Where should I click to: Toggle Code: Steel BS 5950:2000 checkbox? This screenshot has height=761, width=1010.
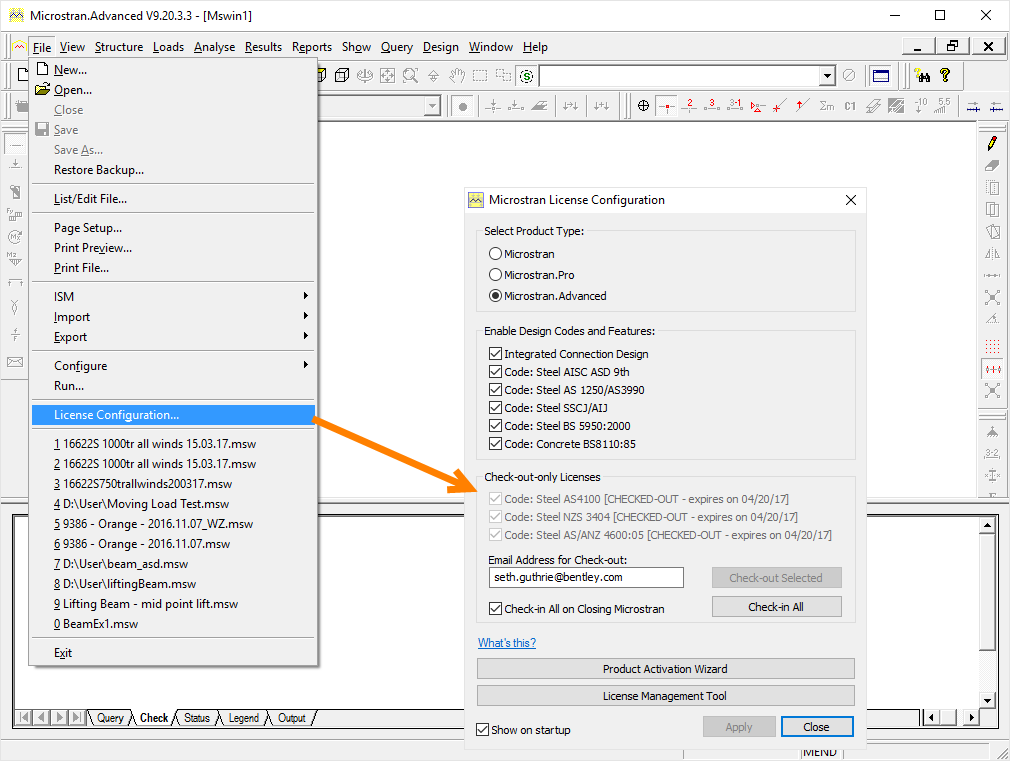pos(495,426)
